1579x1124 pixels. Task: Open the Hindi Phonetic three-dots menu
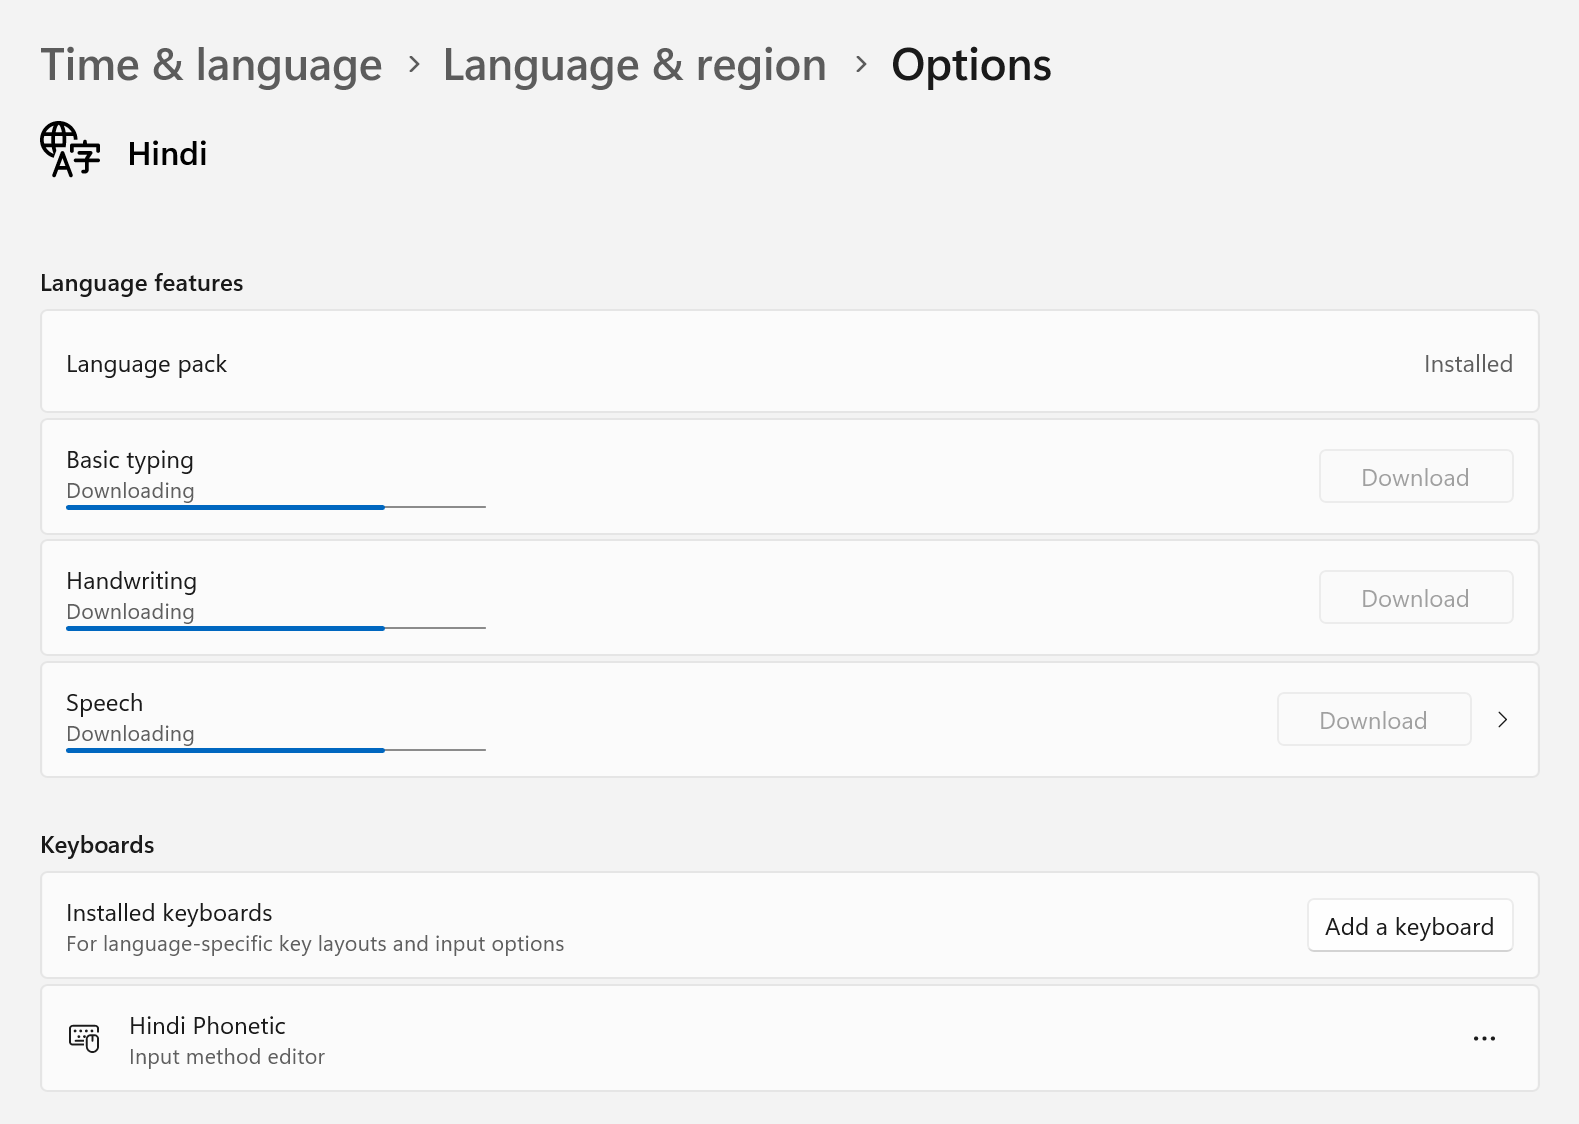(x=1484, y=1038)
